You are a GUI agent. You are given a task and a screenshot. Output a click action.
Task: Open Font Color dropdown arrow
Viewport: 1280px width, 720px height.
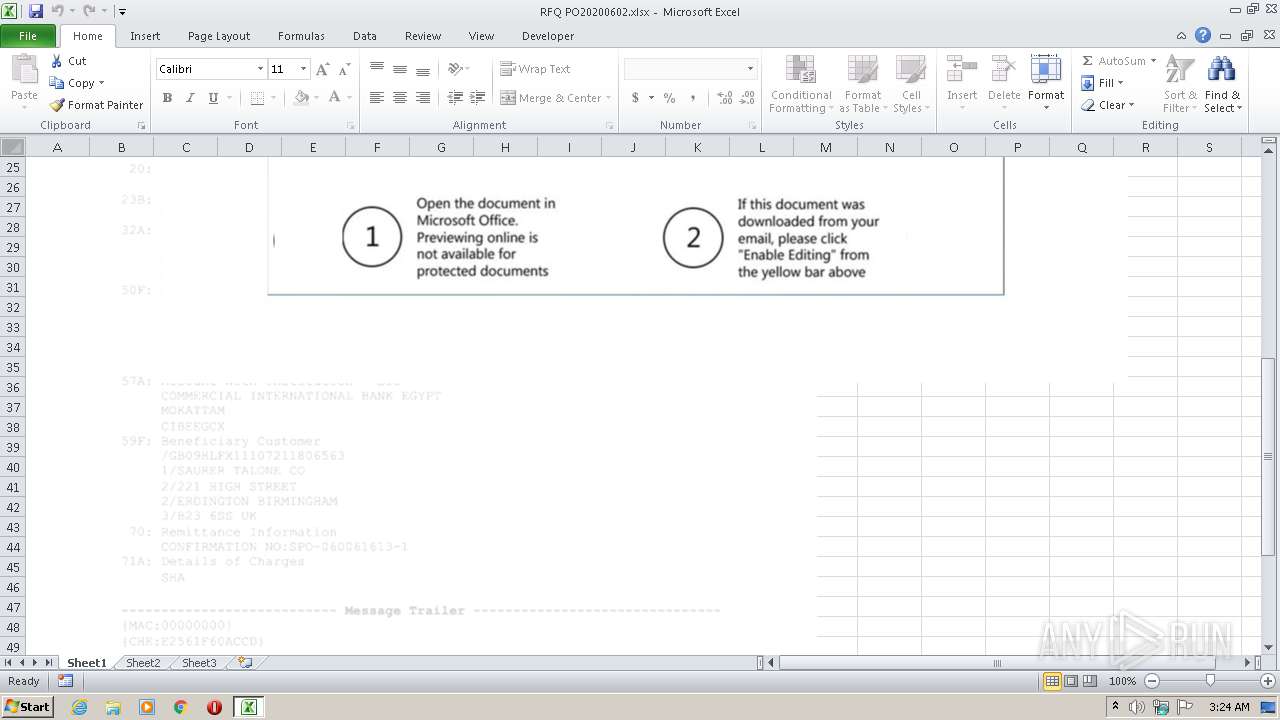coord(349,98)
